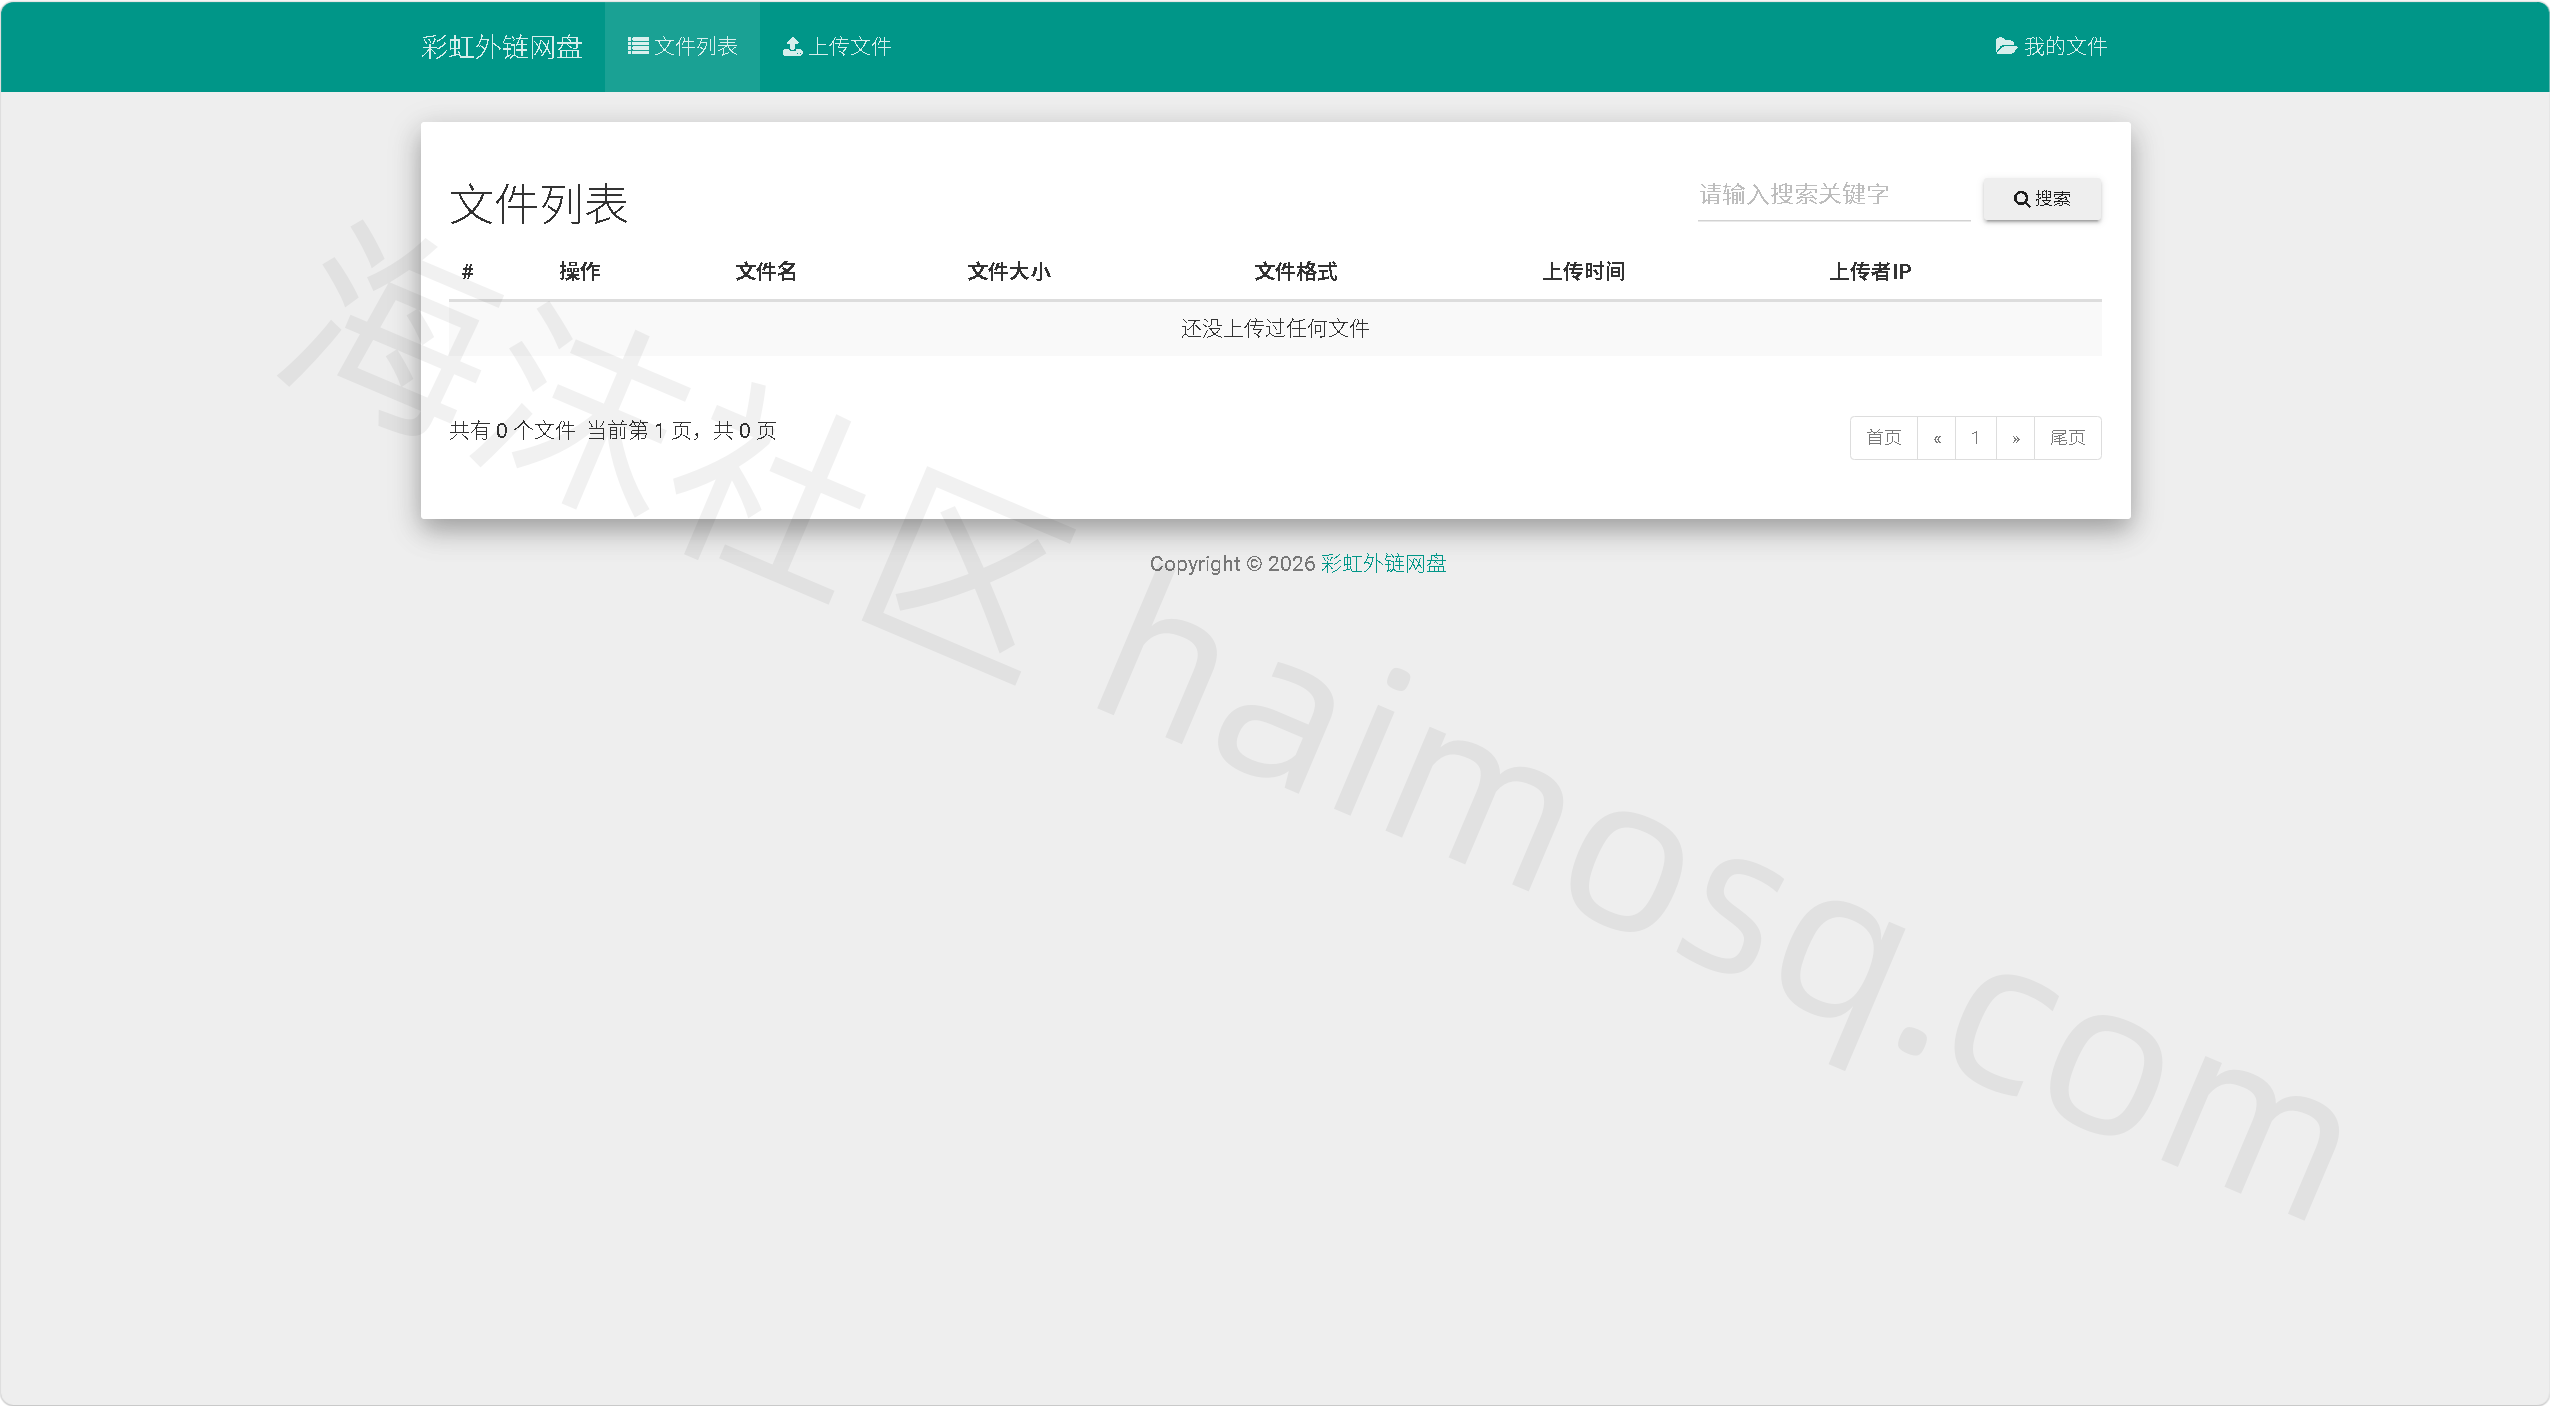Screen dimensions: 2554x1406
Task: Click the magnifier icon in 搜索 button
Action: (x=2021, y=199)
